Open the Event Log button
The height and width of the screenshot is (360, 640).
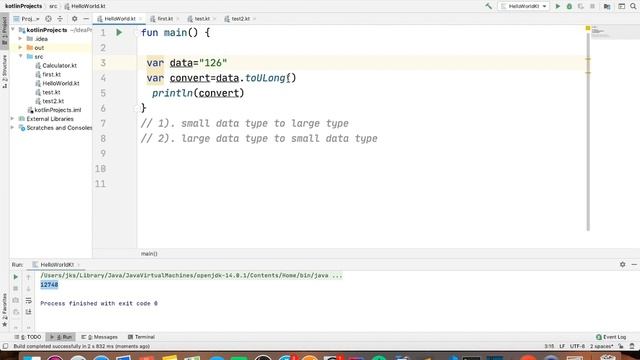pyautogui.click(x=611, y=337)
